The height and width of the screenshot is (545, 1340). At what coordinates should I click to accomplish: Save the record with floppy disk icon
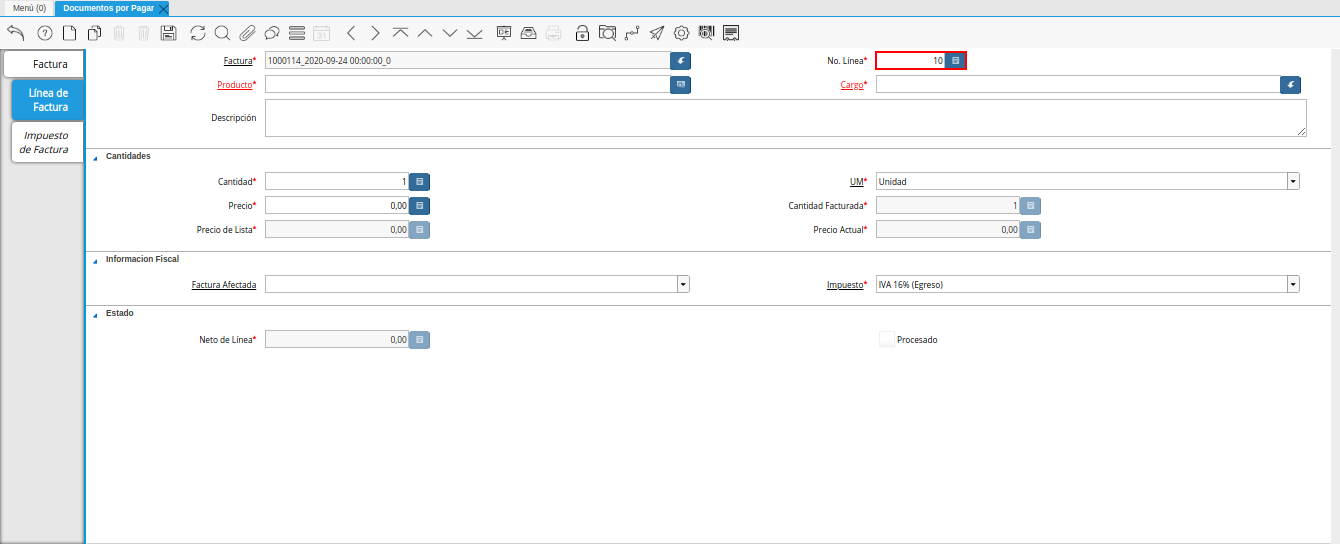click(x=168, y=32)
